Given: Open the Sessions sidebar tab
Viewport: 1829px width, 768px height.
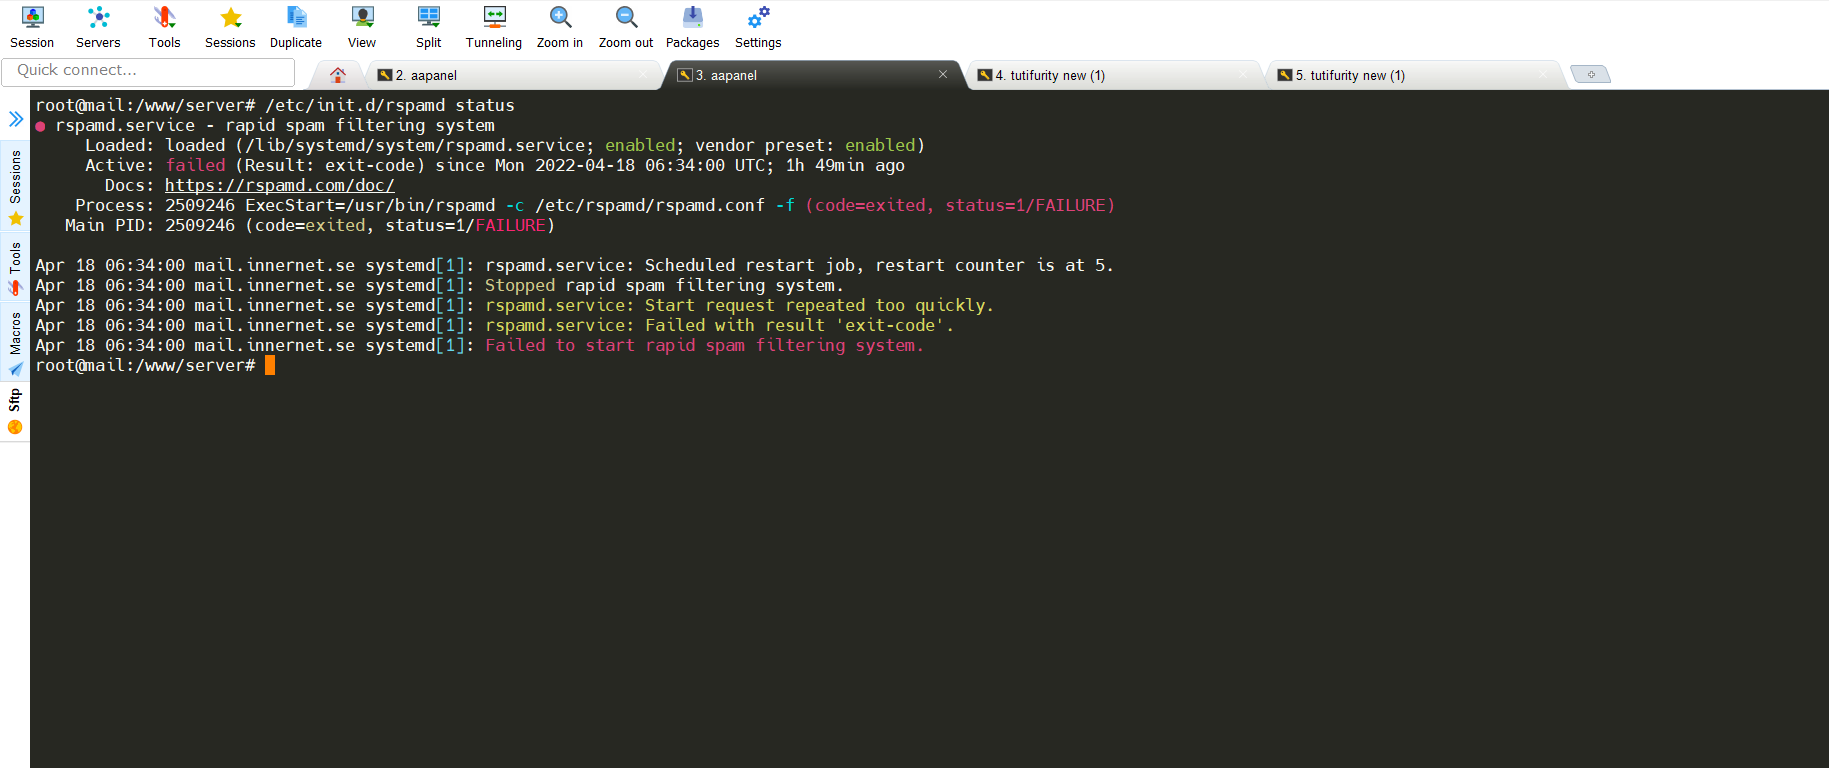Looking at the screenshot, I should [15, 187].
